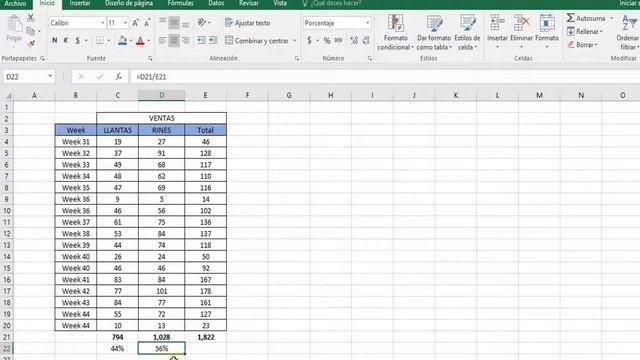The height and width of the screenshot is (360, 640).
Task: Click the Cut scissors icon
Action: click(31, 18)
